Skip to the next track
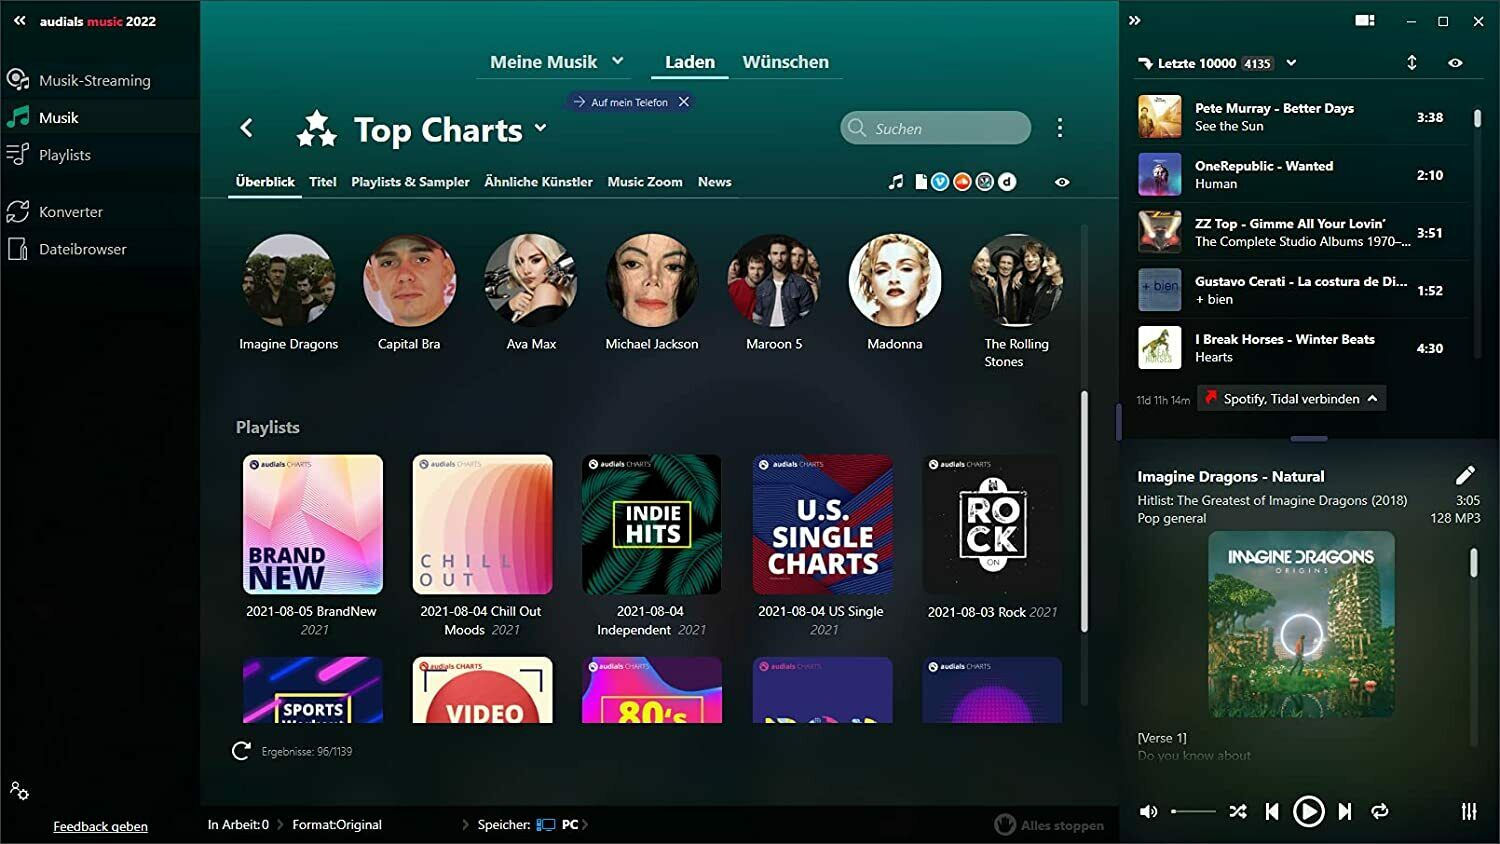Viewport: 1500px width, 844px height. pos(1345,812)
